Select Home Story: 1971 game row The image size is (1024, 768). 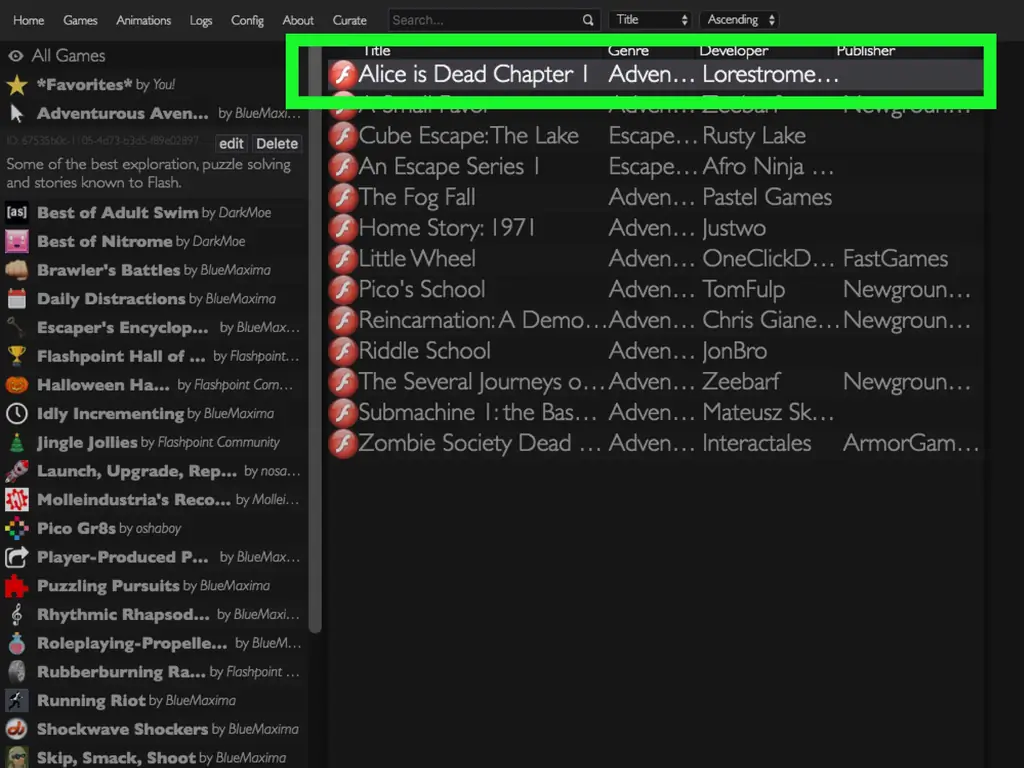655,229
